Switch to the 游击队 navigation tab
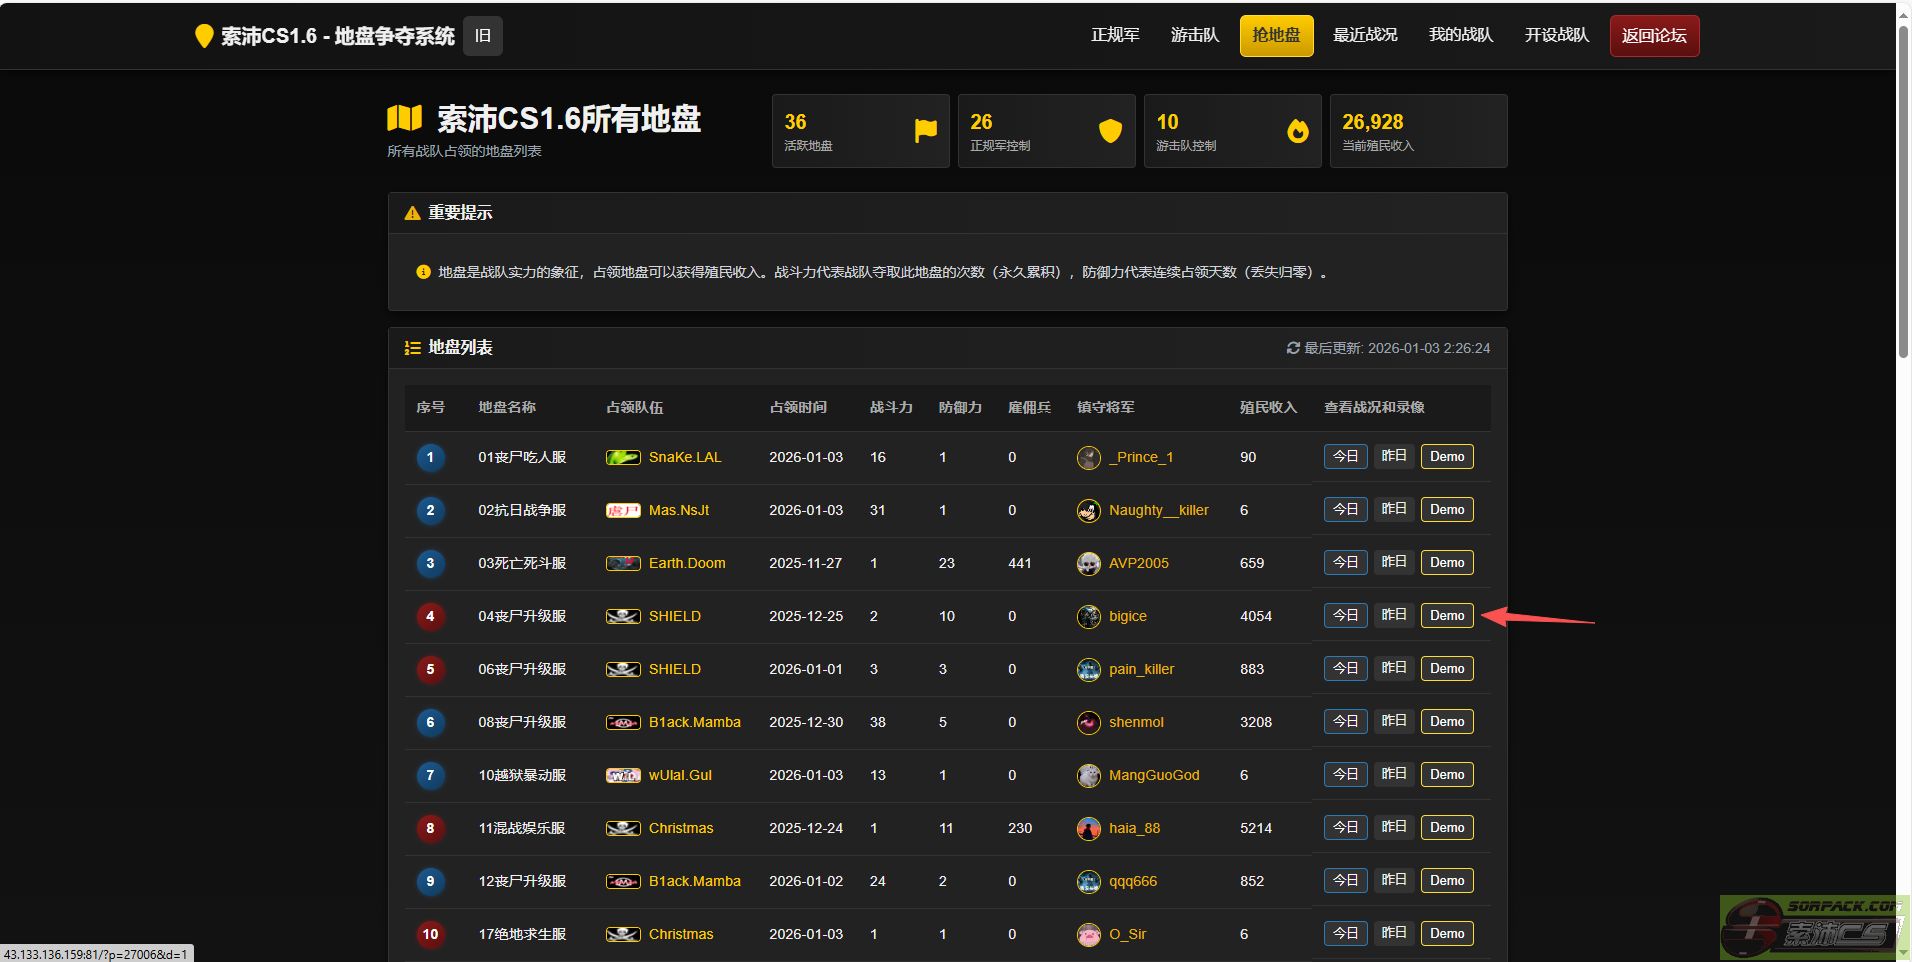Screen dimensions: 1912x962 click(x=1195, y=35)
